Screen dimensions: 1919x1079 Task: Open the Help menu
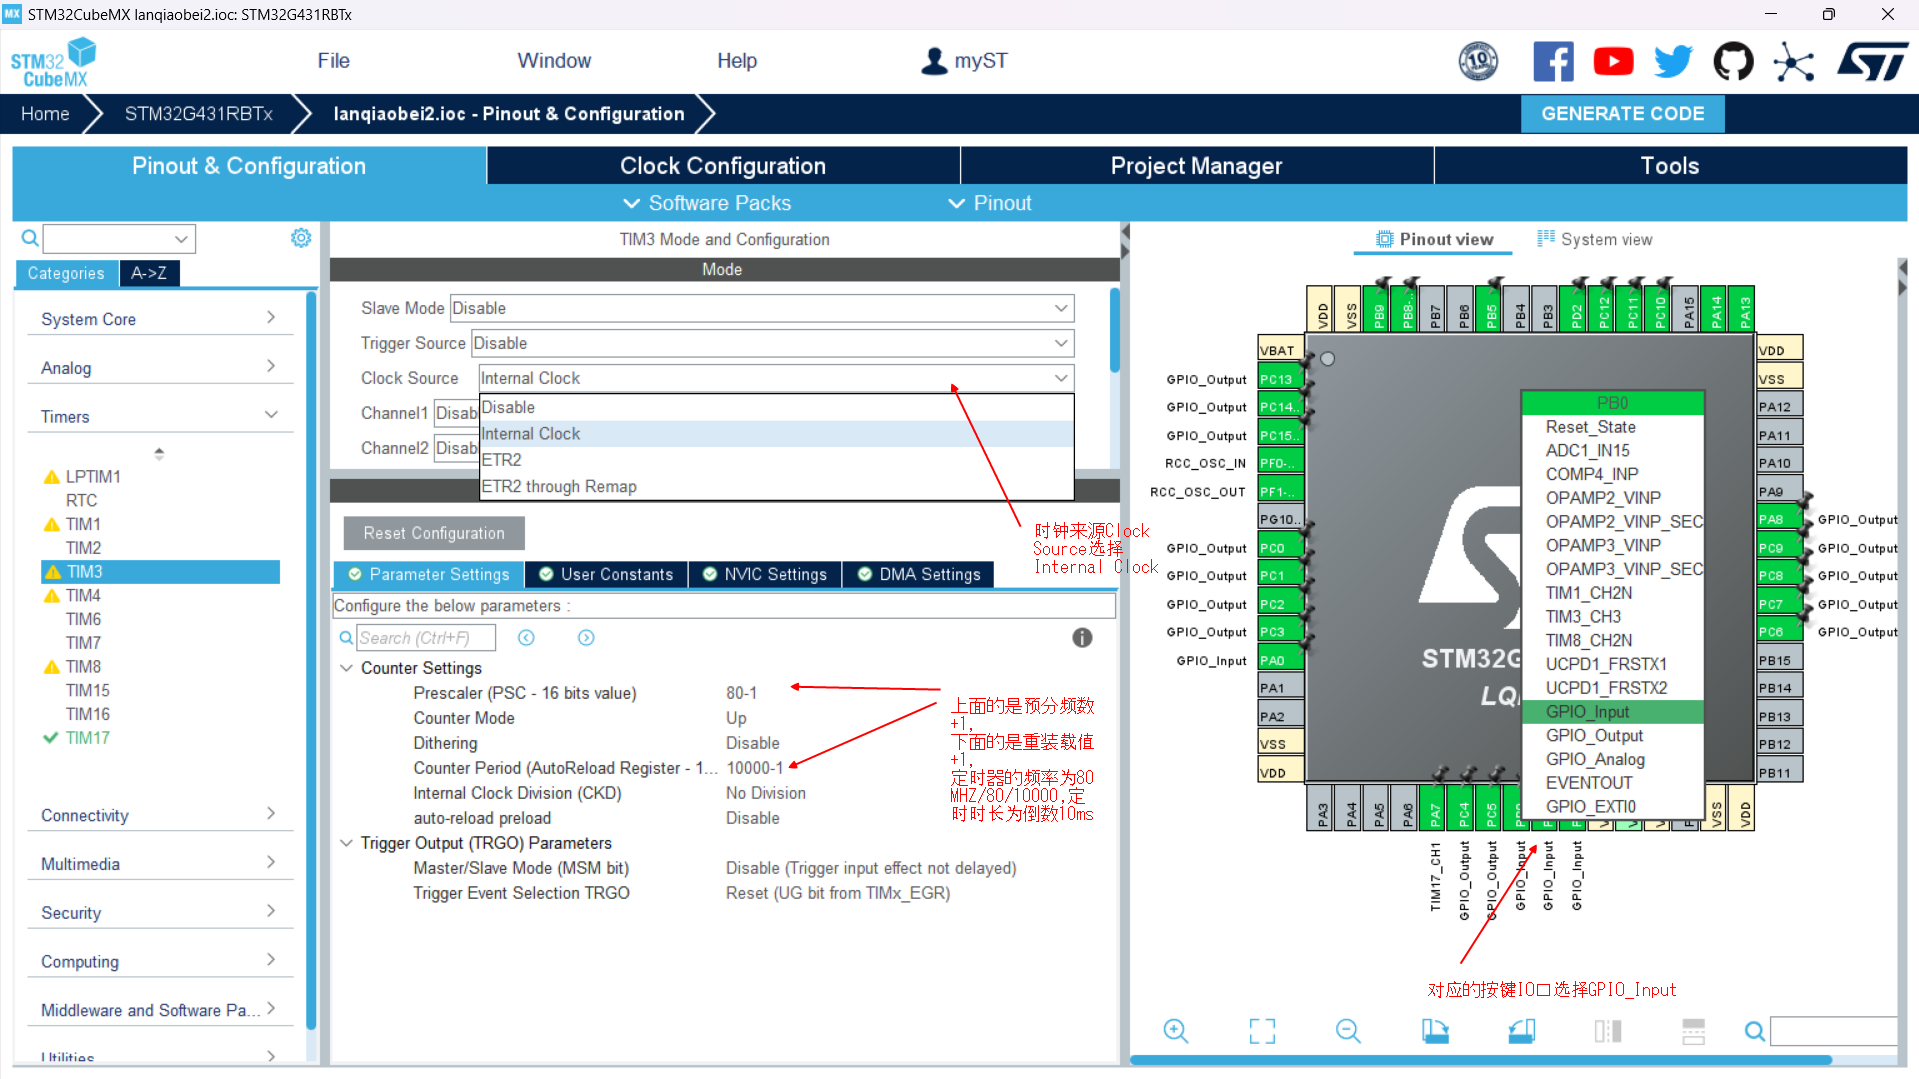(x=737, y=61)
